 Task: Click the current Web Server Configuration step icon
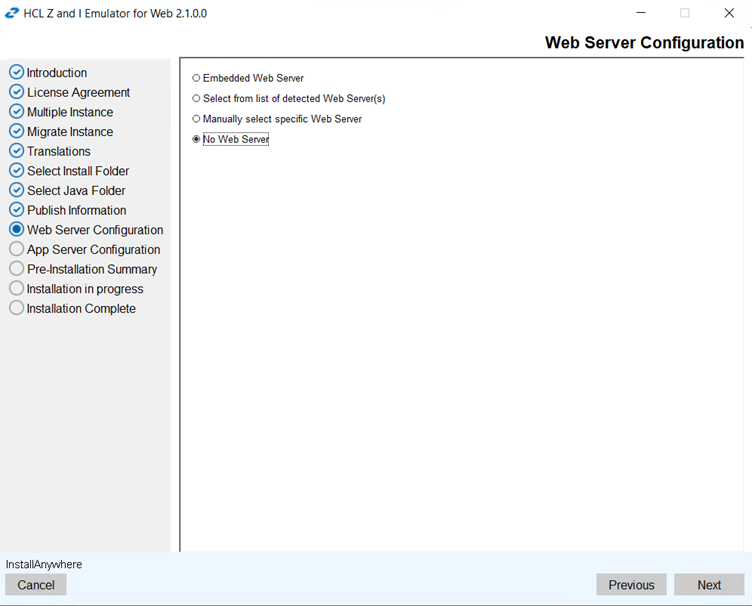(x=16, y=229)
